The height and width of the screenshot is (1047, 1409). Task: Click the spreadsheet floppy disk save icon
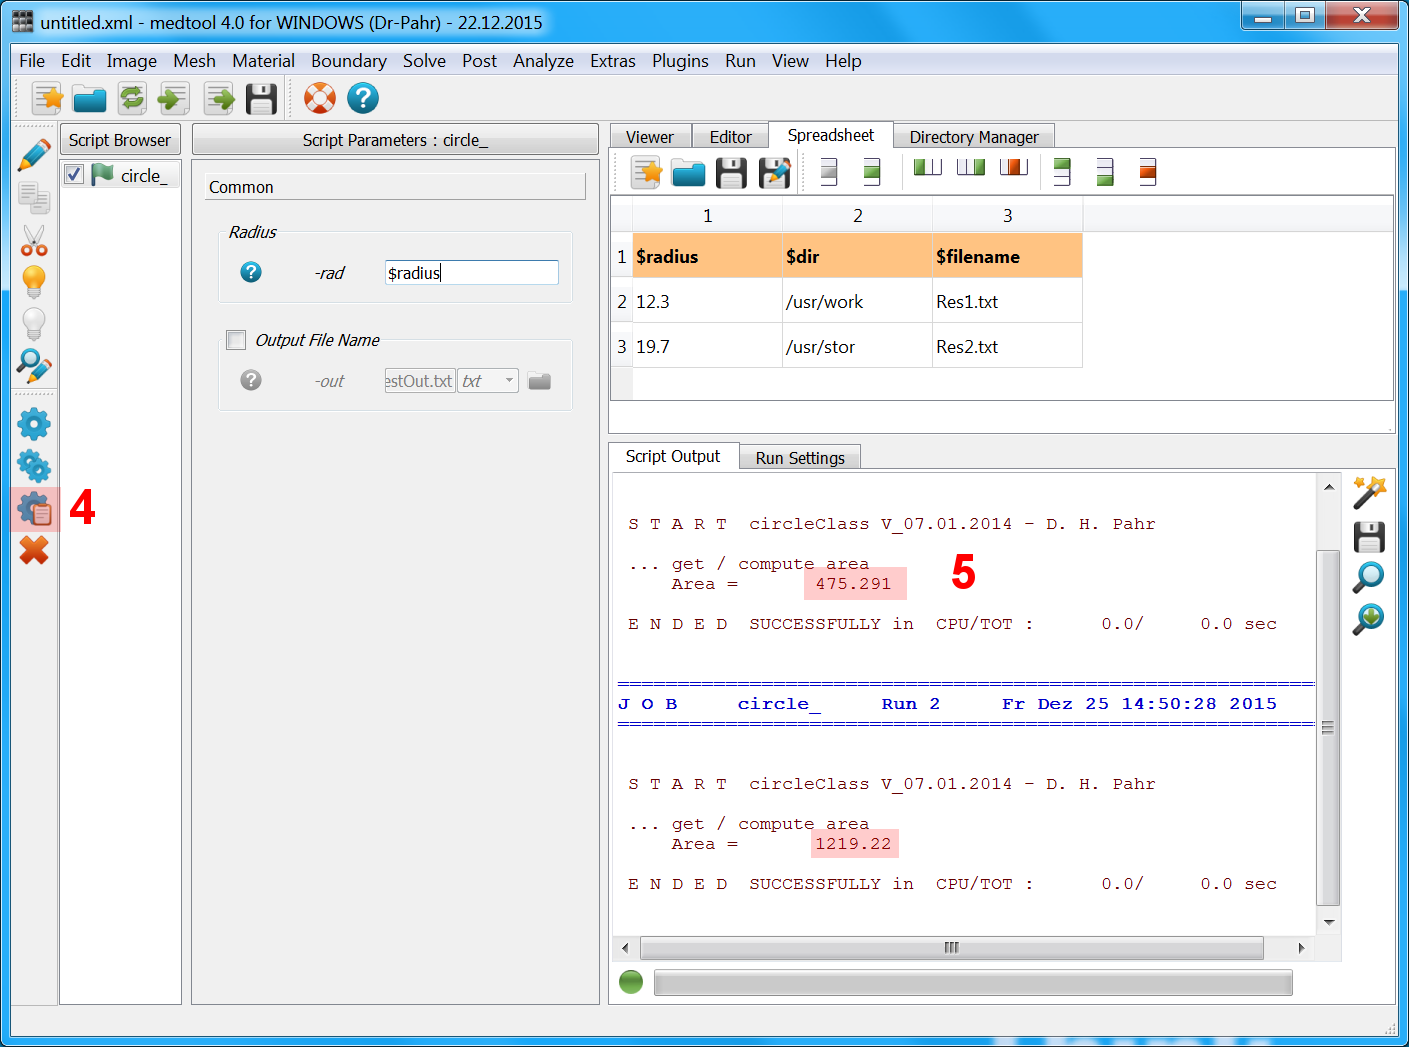coord(731,173)
